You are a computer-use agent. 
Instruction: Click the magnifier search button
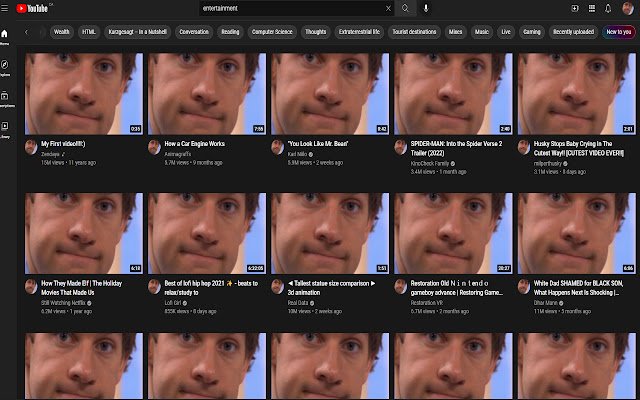(x=405, y=8)
